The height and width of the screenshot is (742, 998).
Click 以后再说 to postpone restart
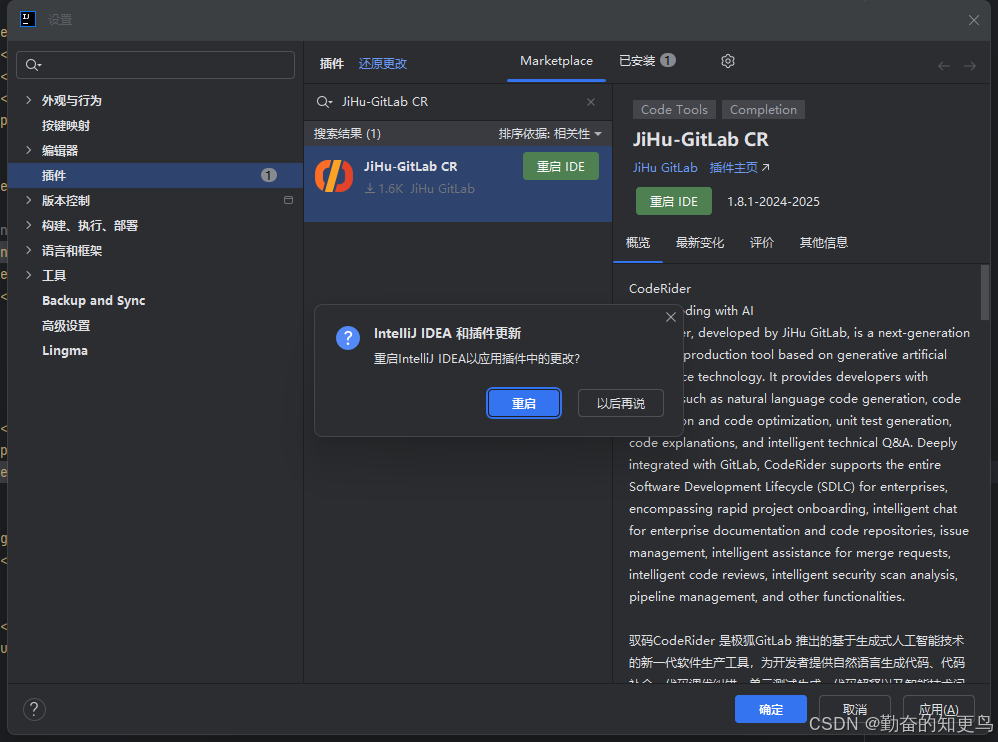click(621, 403)
